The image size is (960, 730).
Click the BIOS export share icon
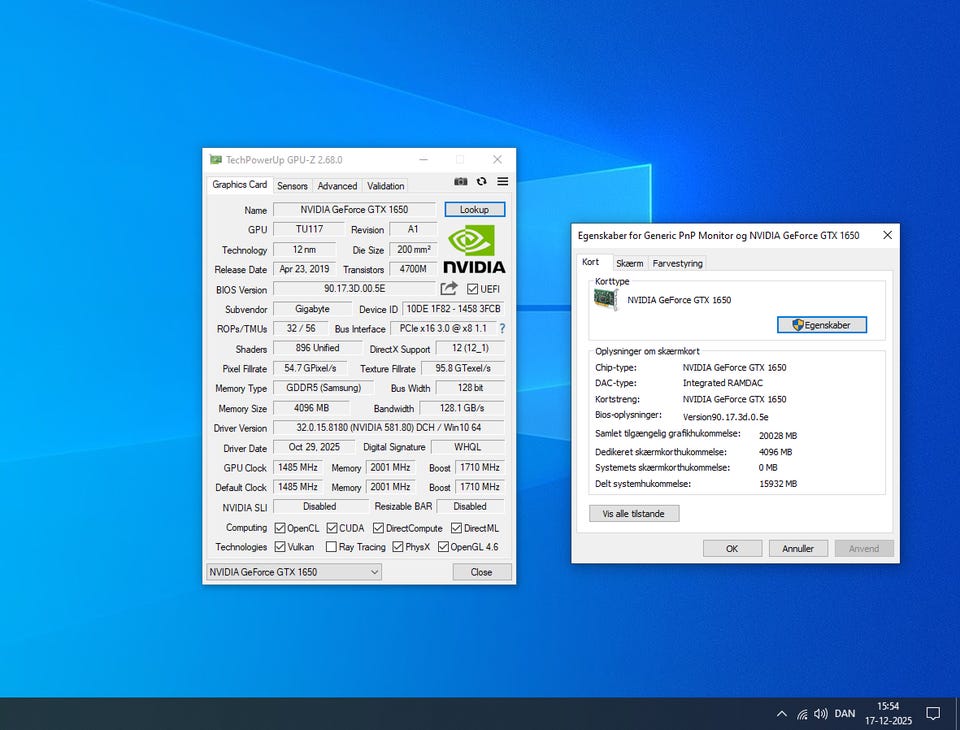point(449,289)
